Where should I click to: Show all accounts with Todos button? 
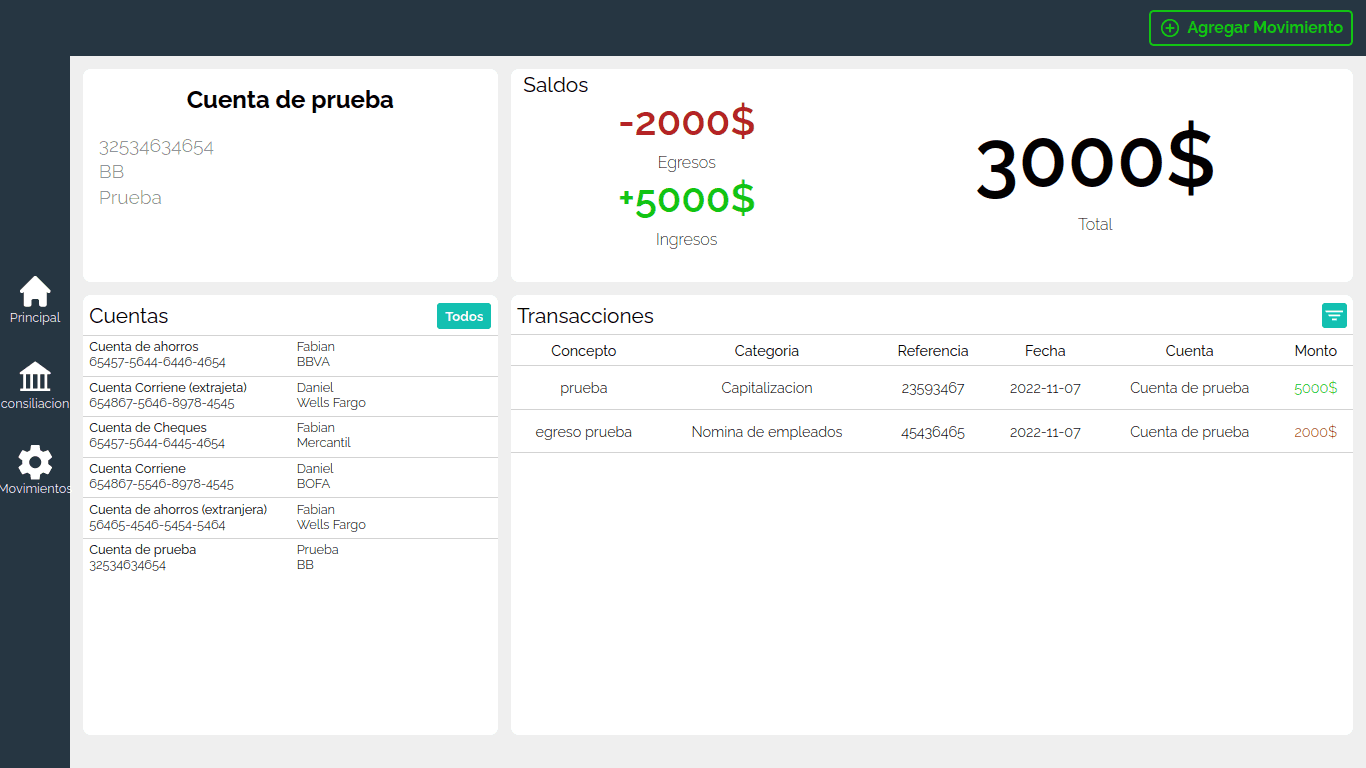pyautogui.click(x=464, y=316)
